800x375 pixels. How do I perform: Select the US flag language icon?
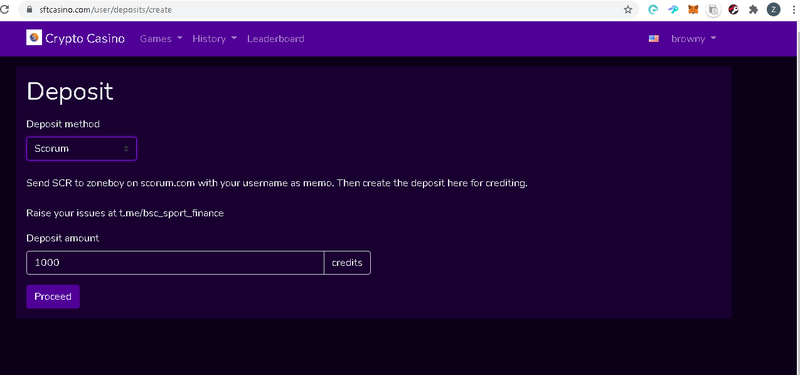tap(654, 39)
